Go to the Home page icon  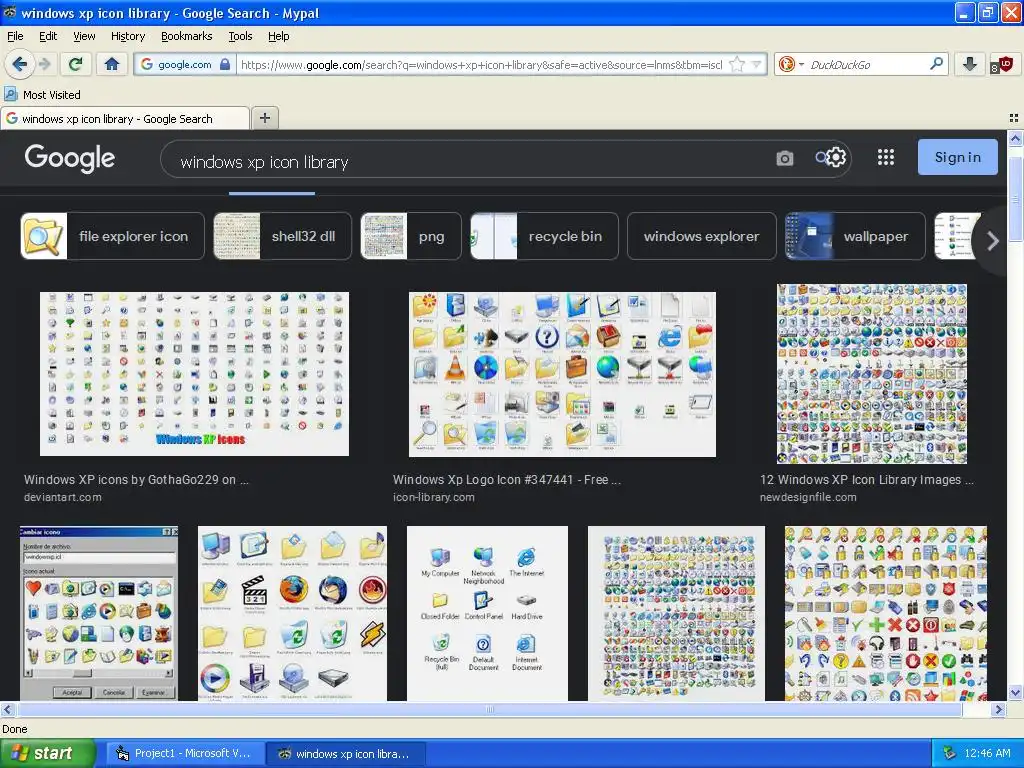point(112,64)
